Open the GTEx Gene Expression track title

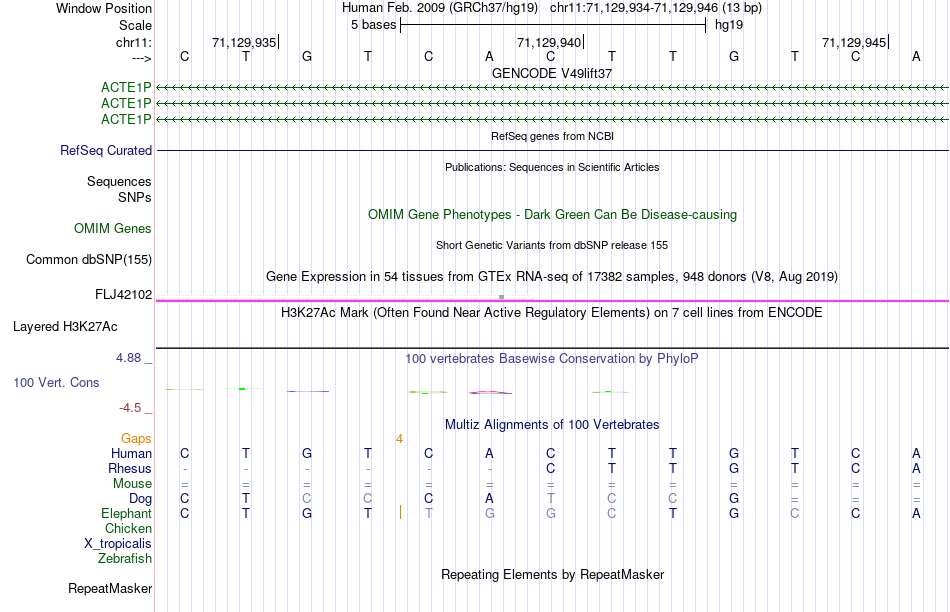552,277
